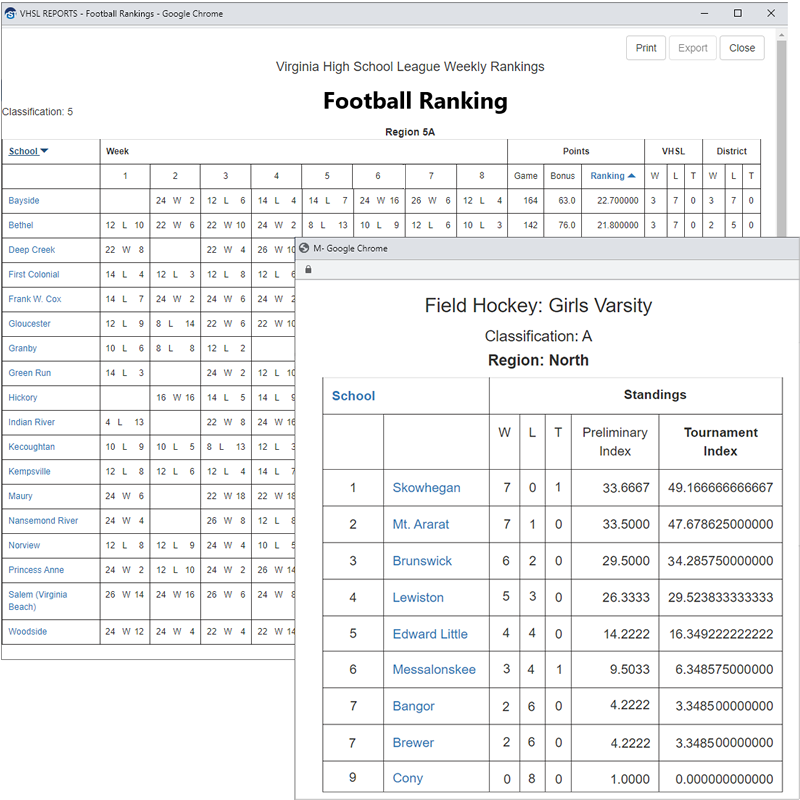Minimize the VHSL Reports Chrome window
This screenshot has width=800, height=800.
point(705,14)
